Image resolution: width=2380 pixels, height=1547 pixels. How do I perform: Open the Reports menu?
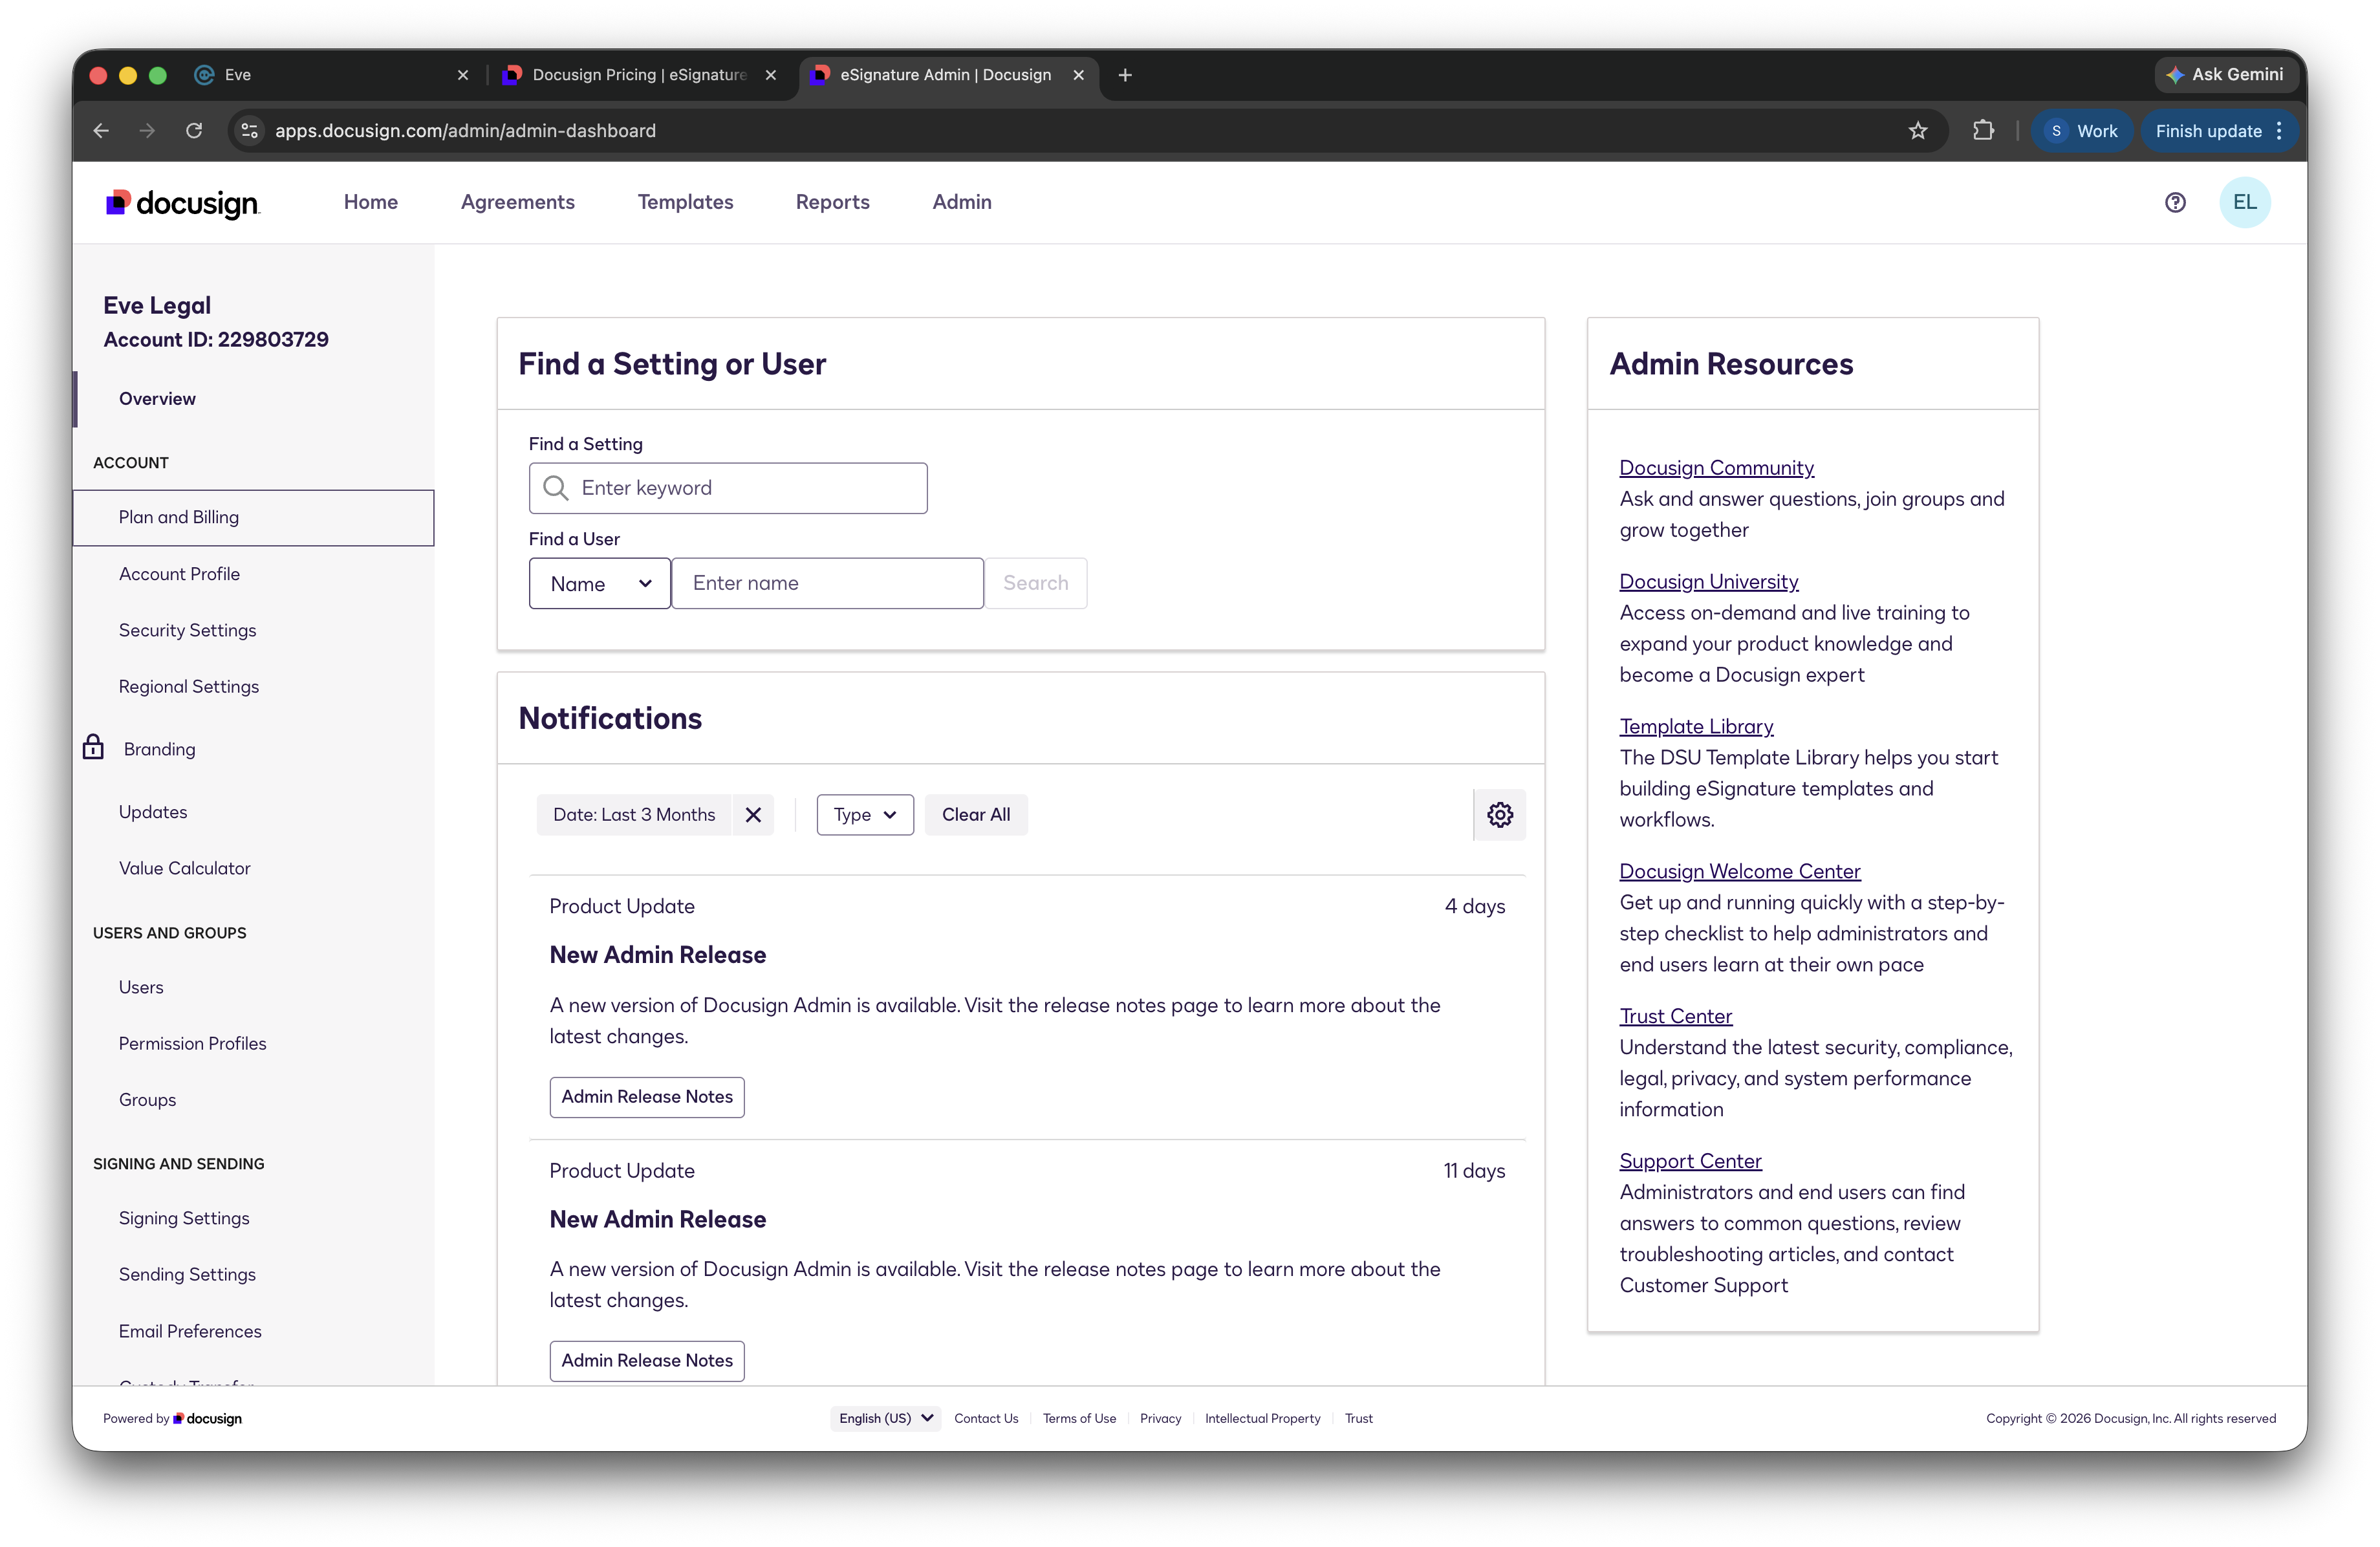point(833,202)
